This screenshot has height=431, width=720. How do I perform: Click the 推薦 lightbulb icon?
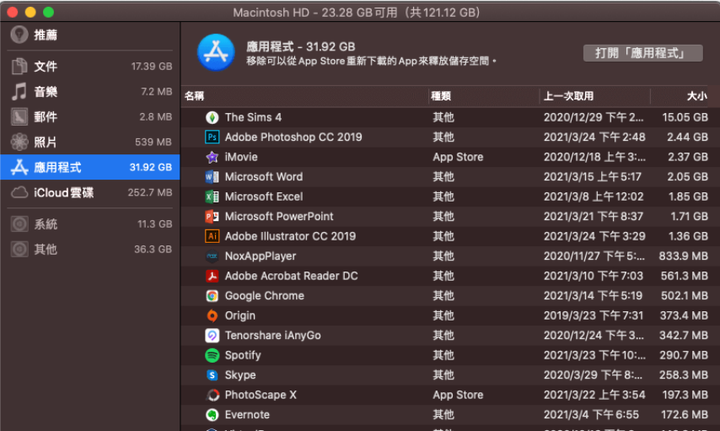(x=19, y=34)
